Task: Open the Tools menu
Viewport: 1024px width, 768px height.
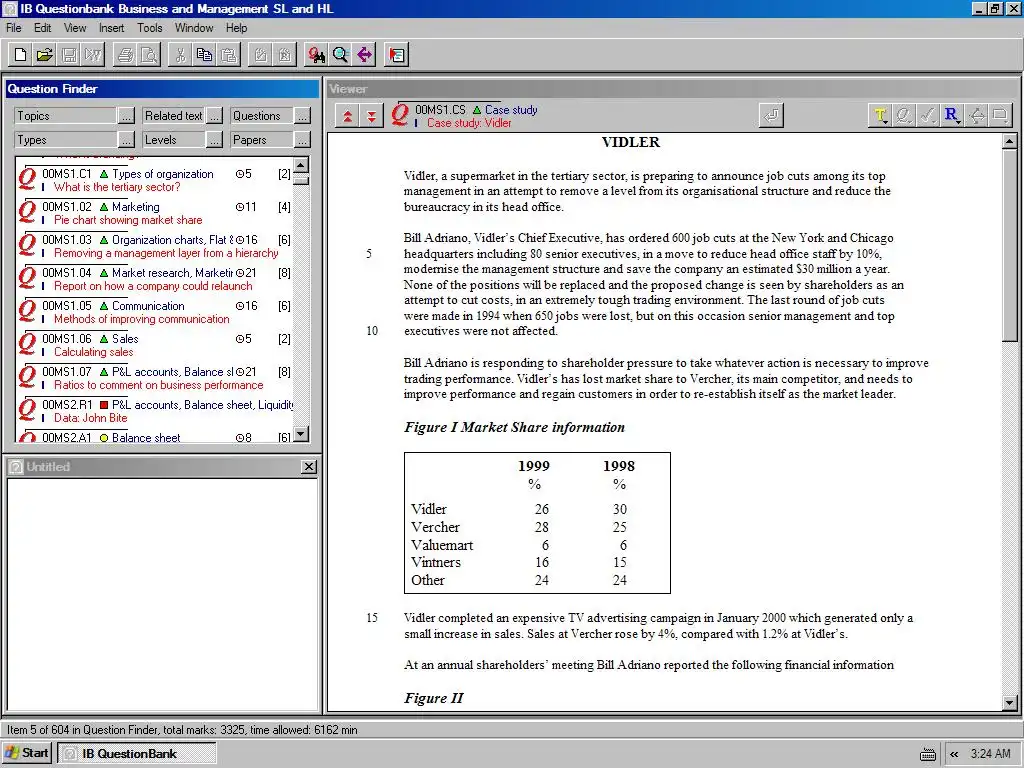Action: pos(150,28)
